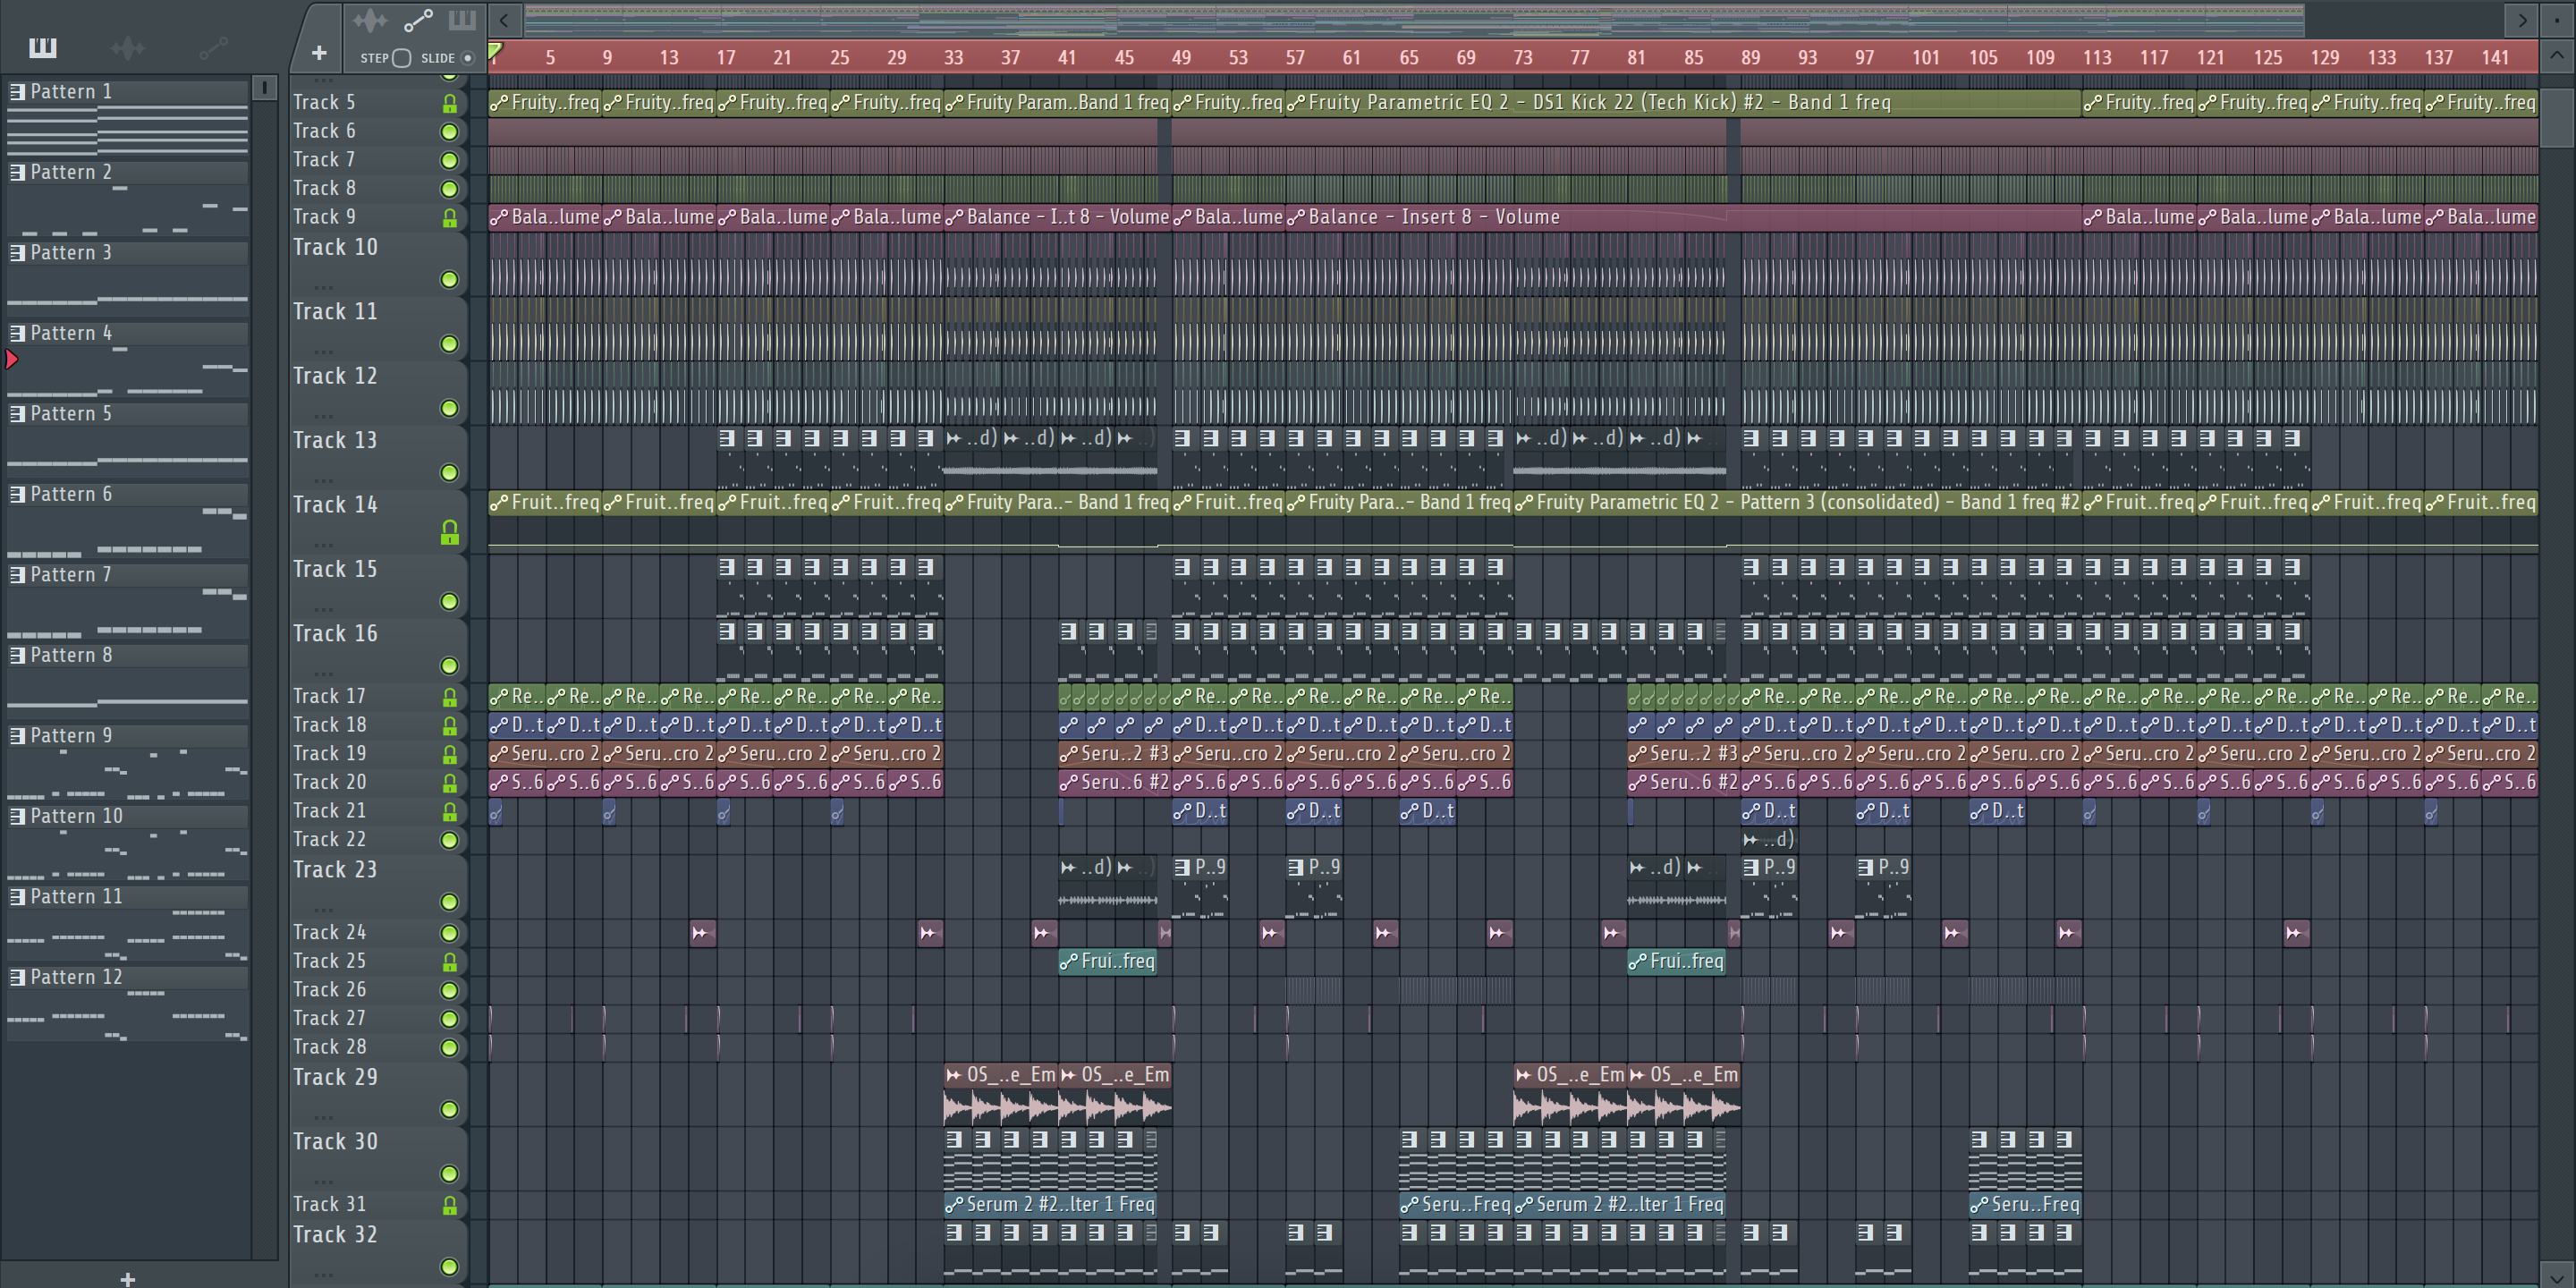The width and height of the screenshot is (2576, 1288).
Task: Click the piano icon of Pattern 12
Action: [17, 978]
